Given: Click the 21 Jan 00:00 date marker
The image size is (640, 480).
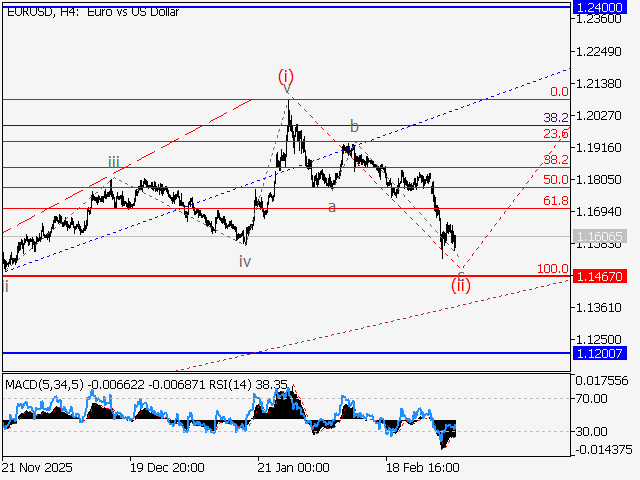Looking at the screenshot, I should click(x=293, y=467).
